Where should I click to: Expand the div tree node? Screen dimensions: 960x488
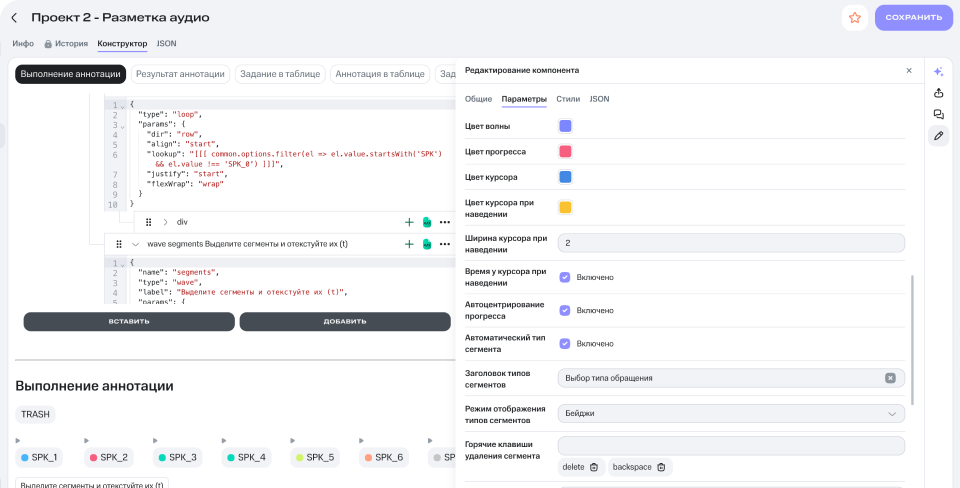[x=165, y=222]
